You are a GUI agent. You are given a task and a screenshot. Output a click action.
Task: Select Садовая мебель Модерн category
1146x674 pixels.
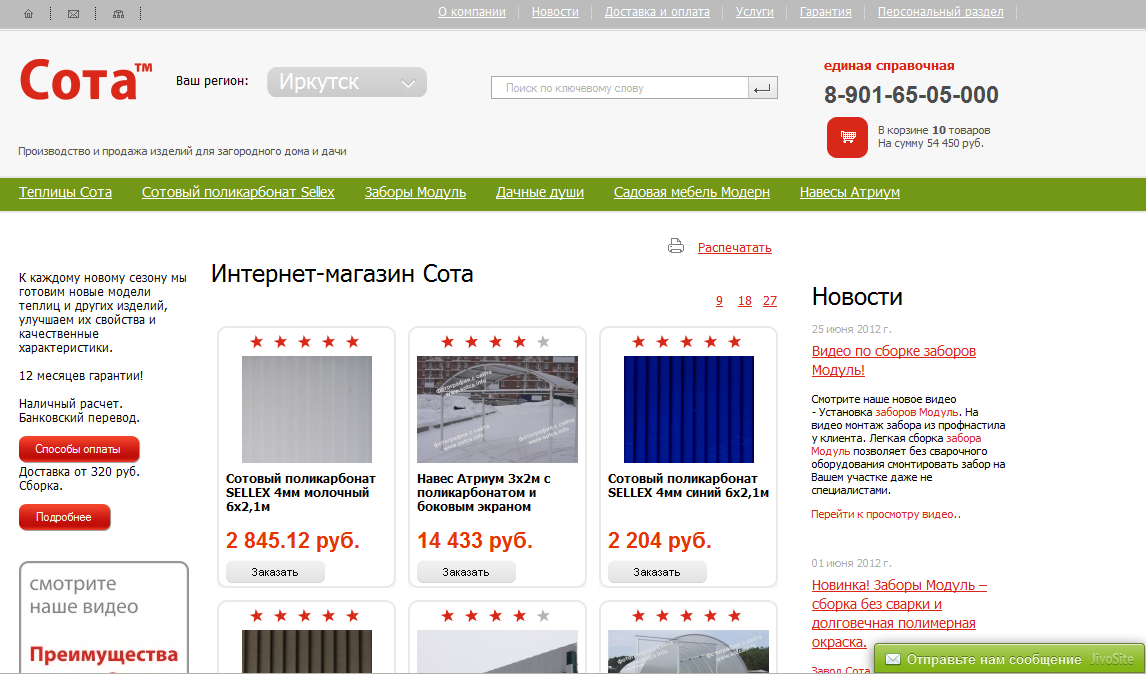pos(691,192)
